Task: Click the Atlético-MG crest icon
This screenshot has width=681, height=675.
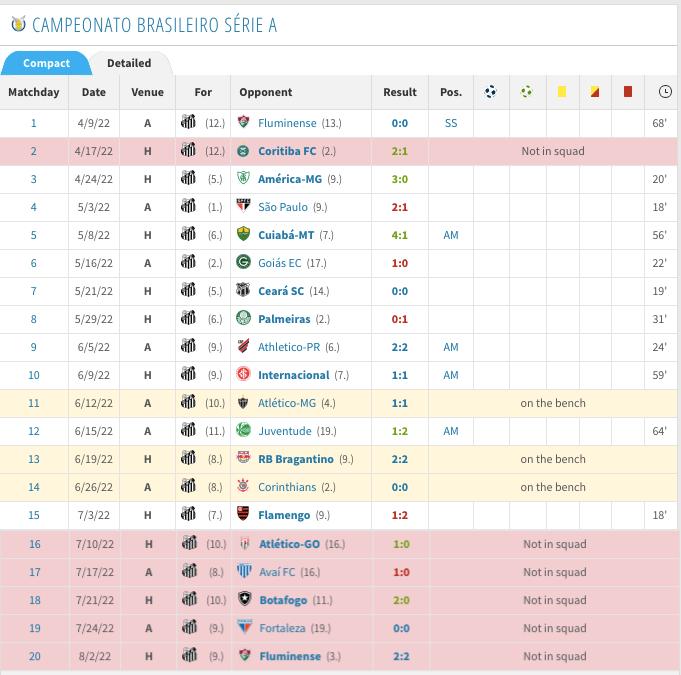Action: coord(243,403)
